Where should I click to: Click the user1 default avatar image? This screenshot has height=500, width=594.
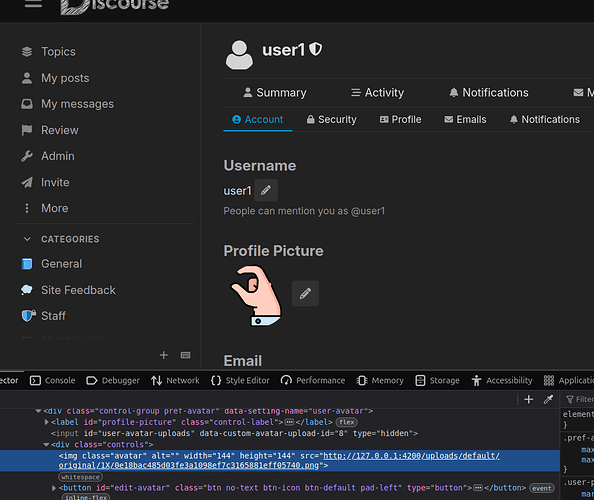(x=239, y=55)
